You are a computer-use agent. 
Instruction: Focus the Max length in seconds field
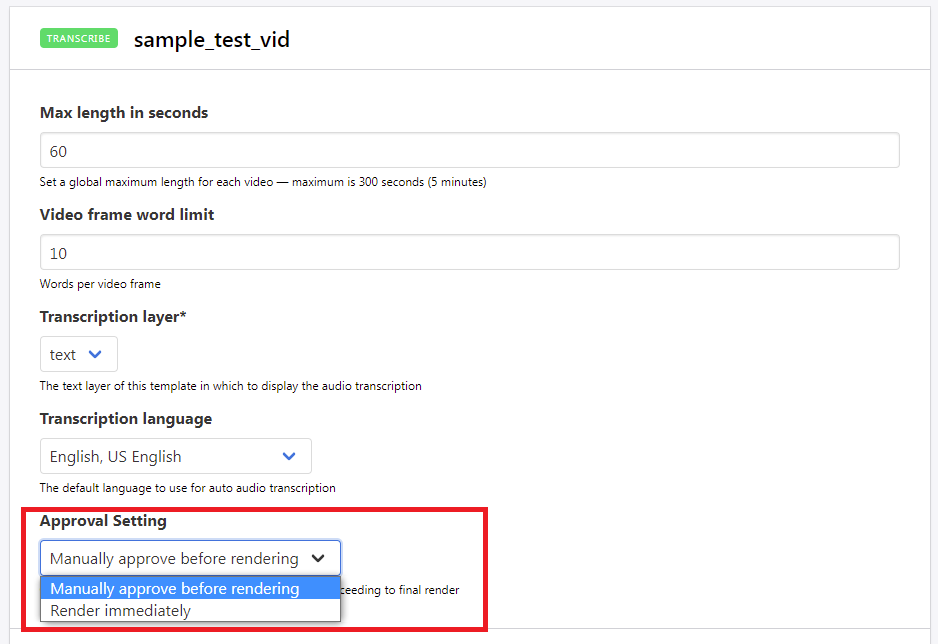point(469,151)
